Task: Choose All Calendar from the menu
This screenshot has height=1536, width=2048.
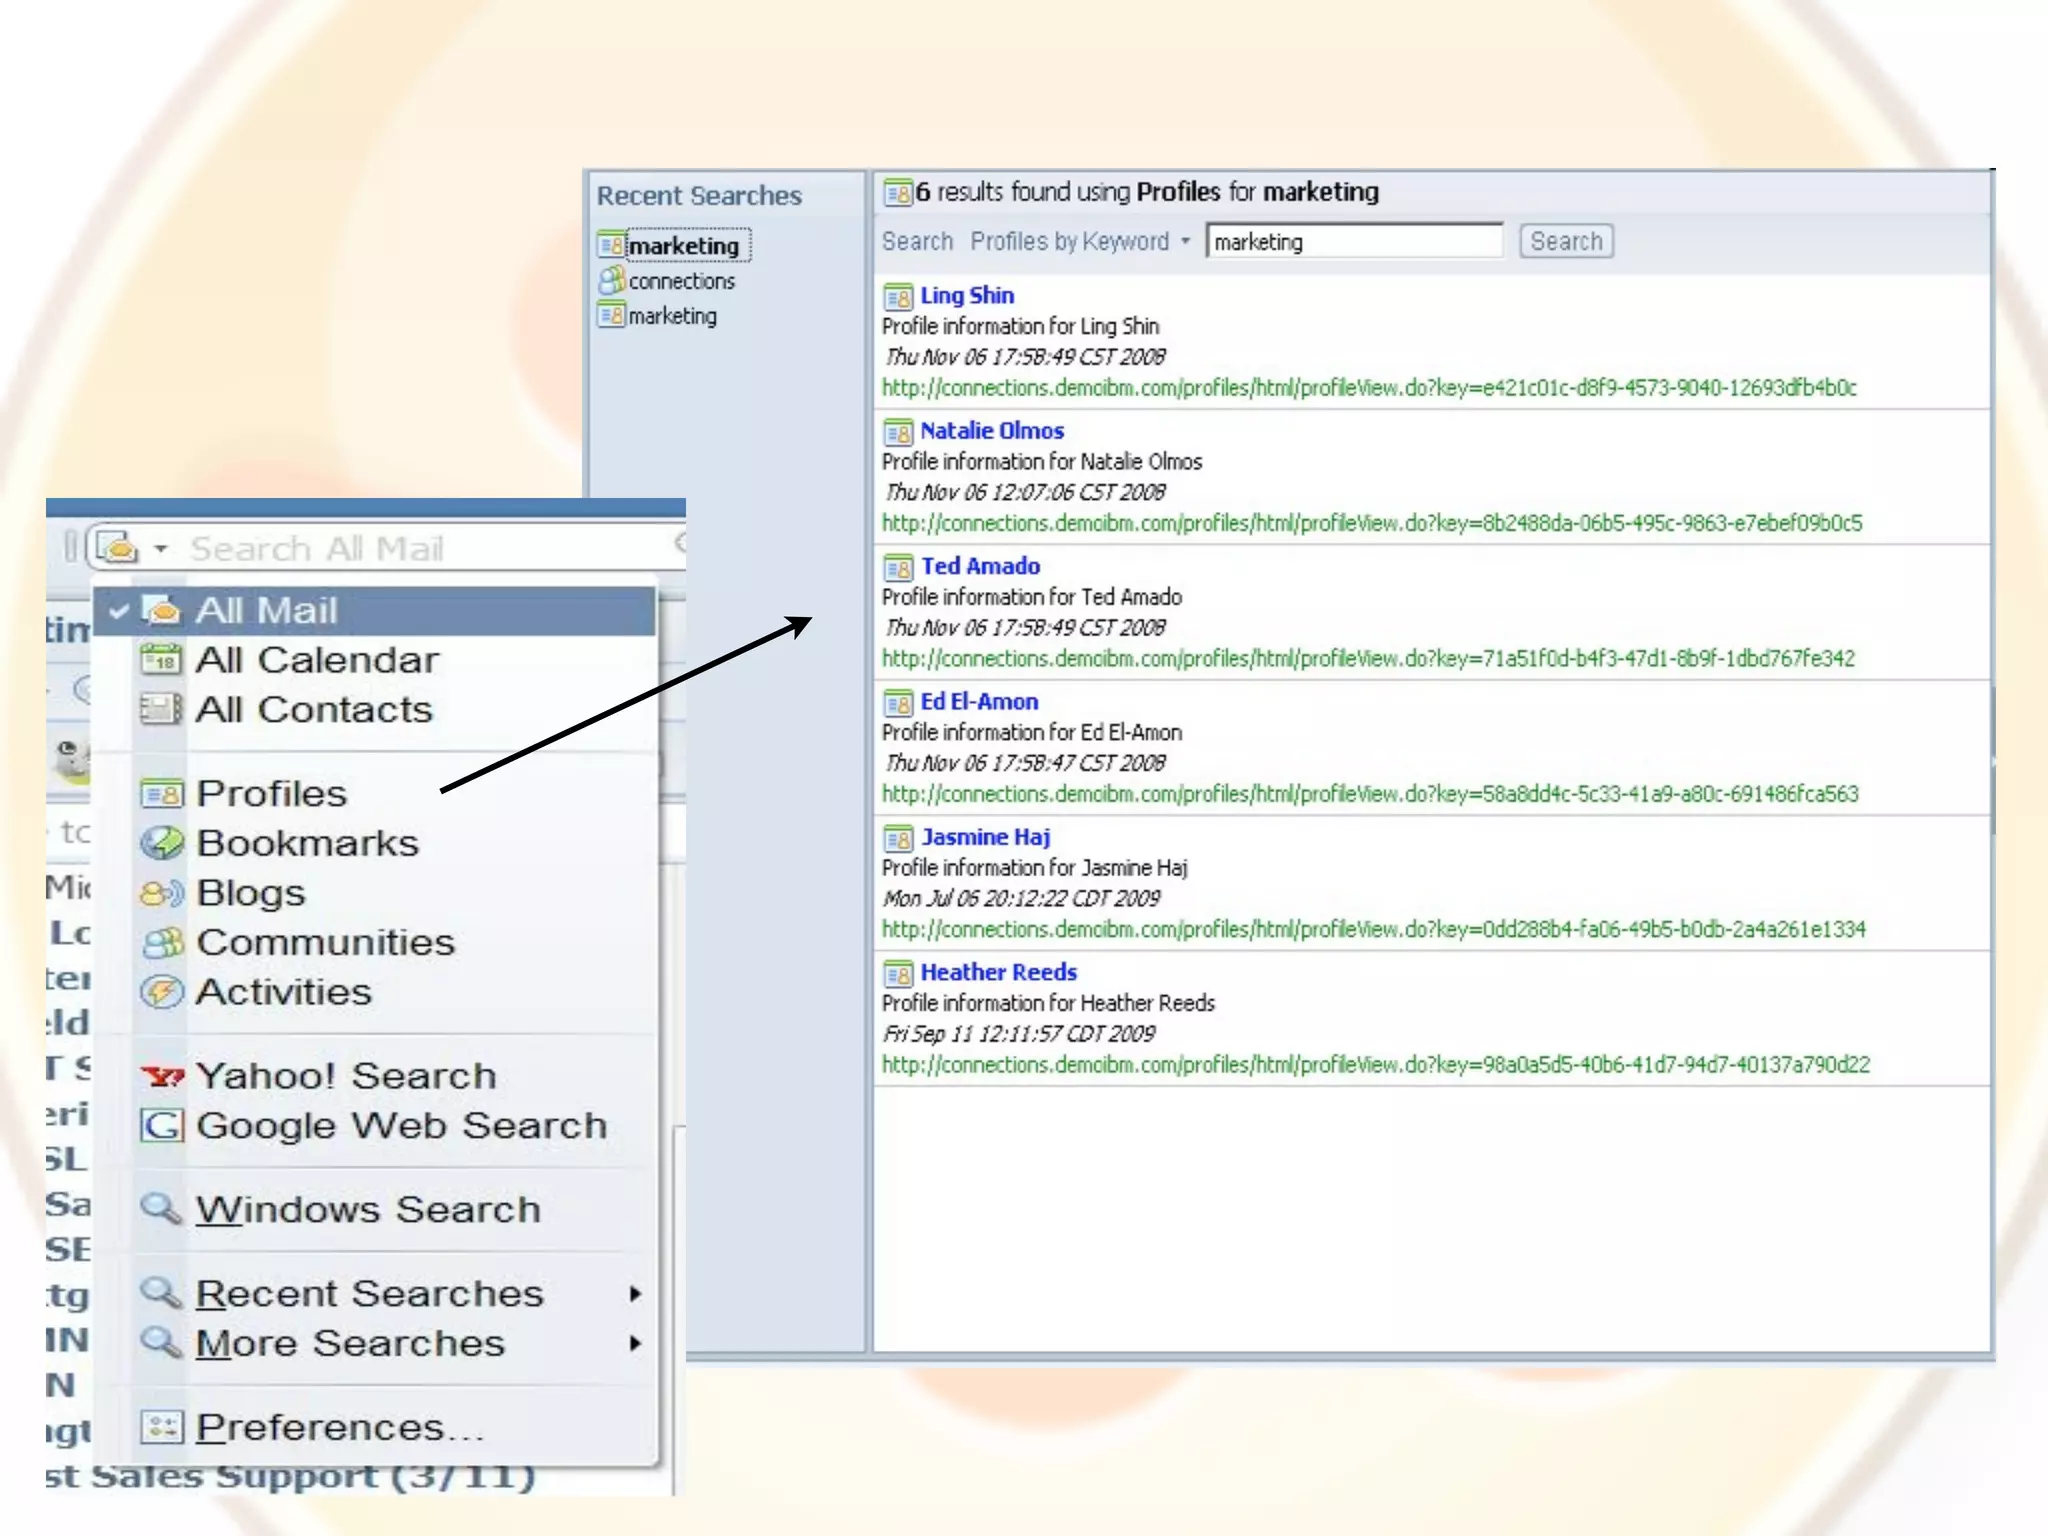Action: [316, 660]
